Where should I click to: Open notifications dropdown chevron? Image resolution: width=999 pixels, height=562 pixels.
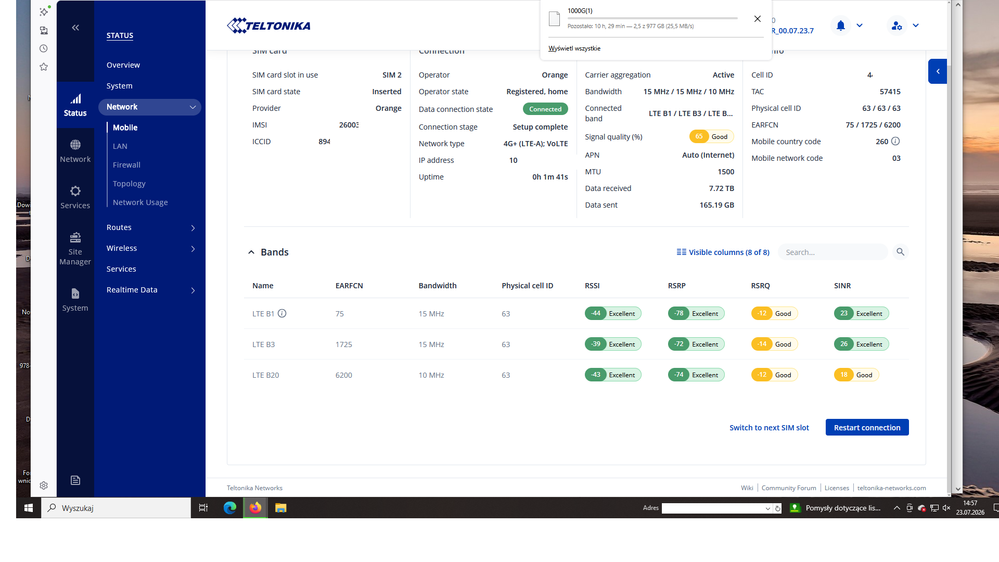pyautogui.click(x=859, y=25)
